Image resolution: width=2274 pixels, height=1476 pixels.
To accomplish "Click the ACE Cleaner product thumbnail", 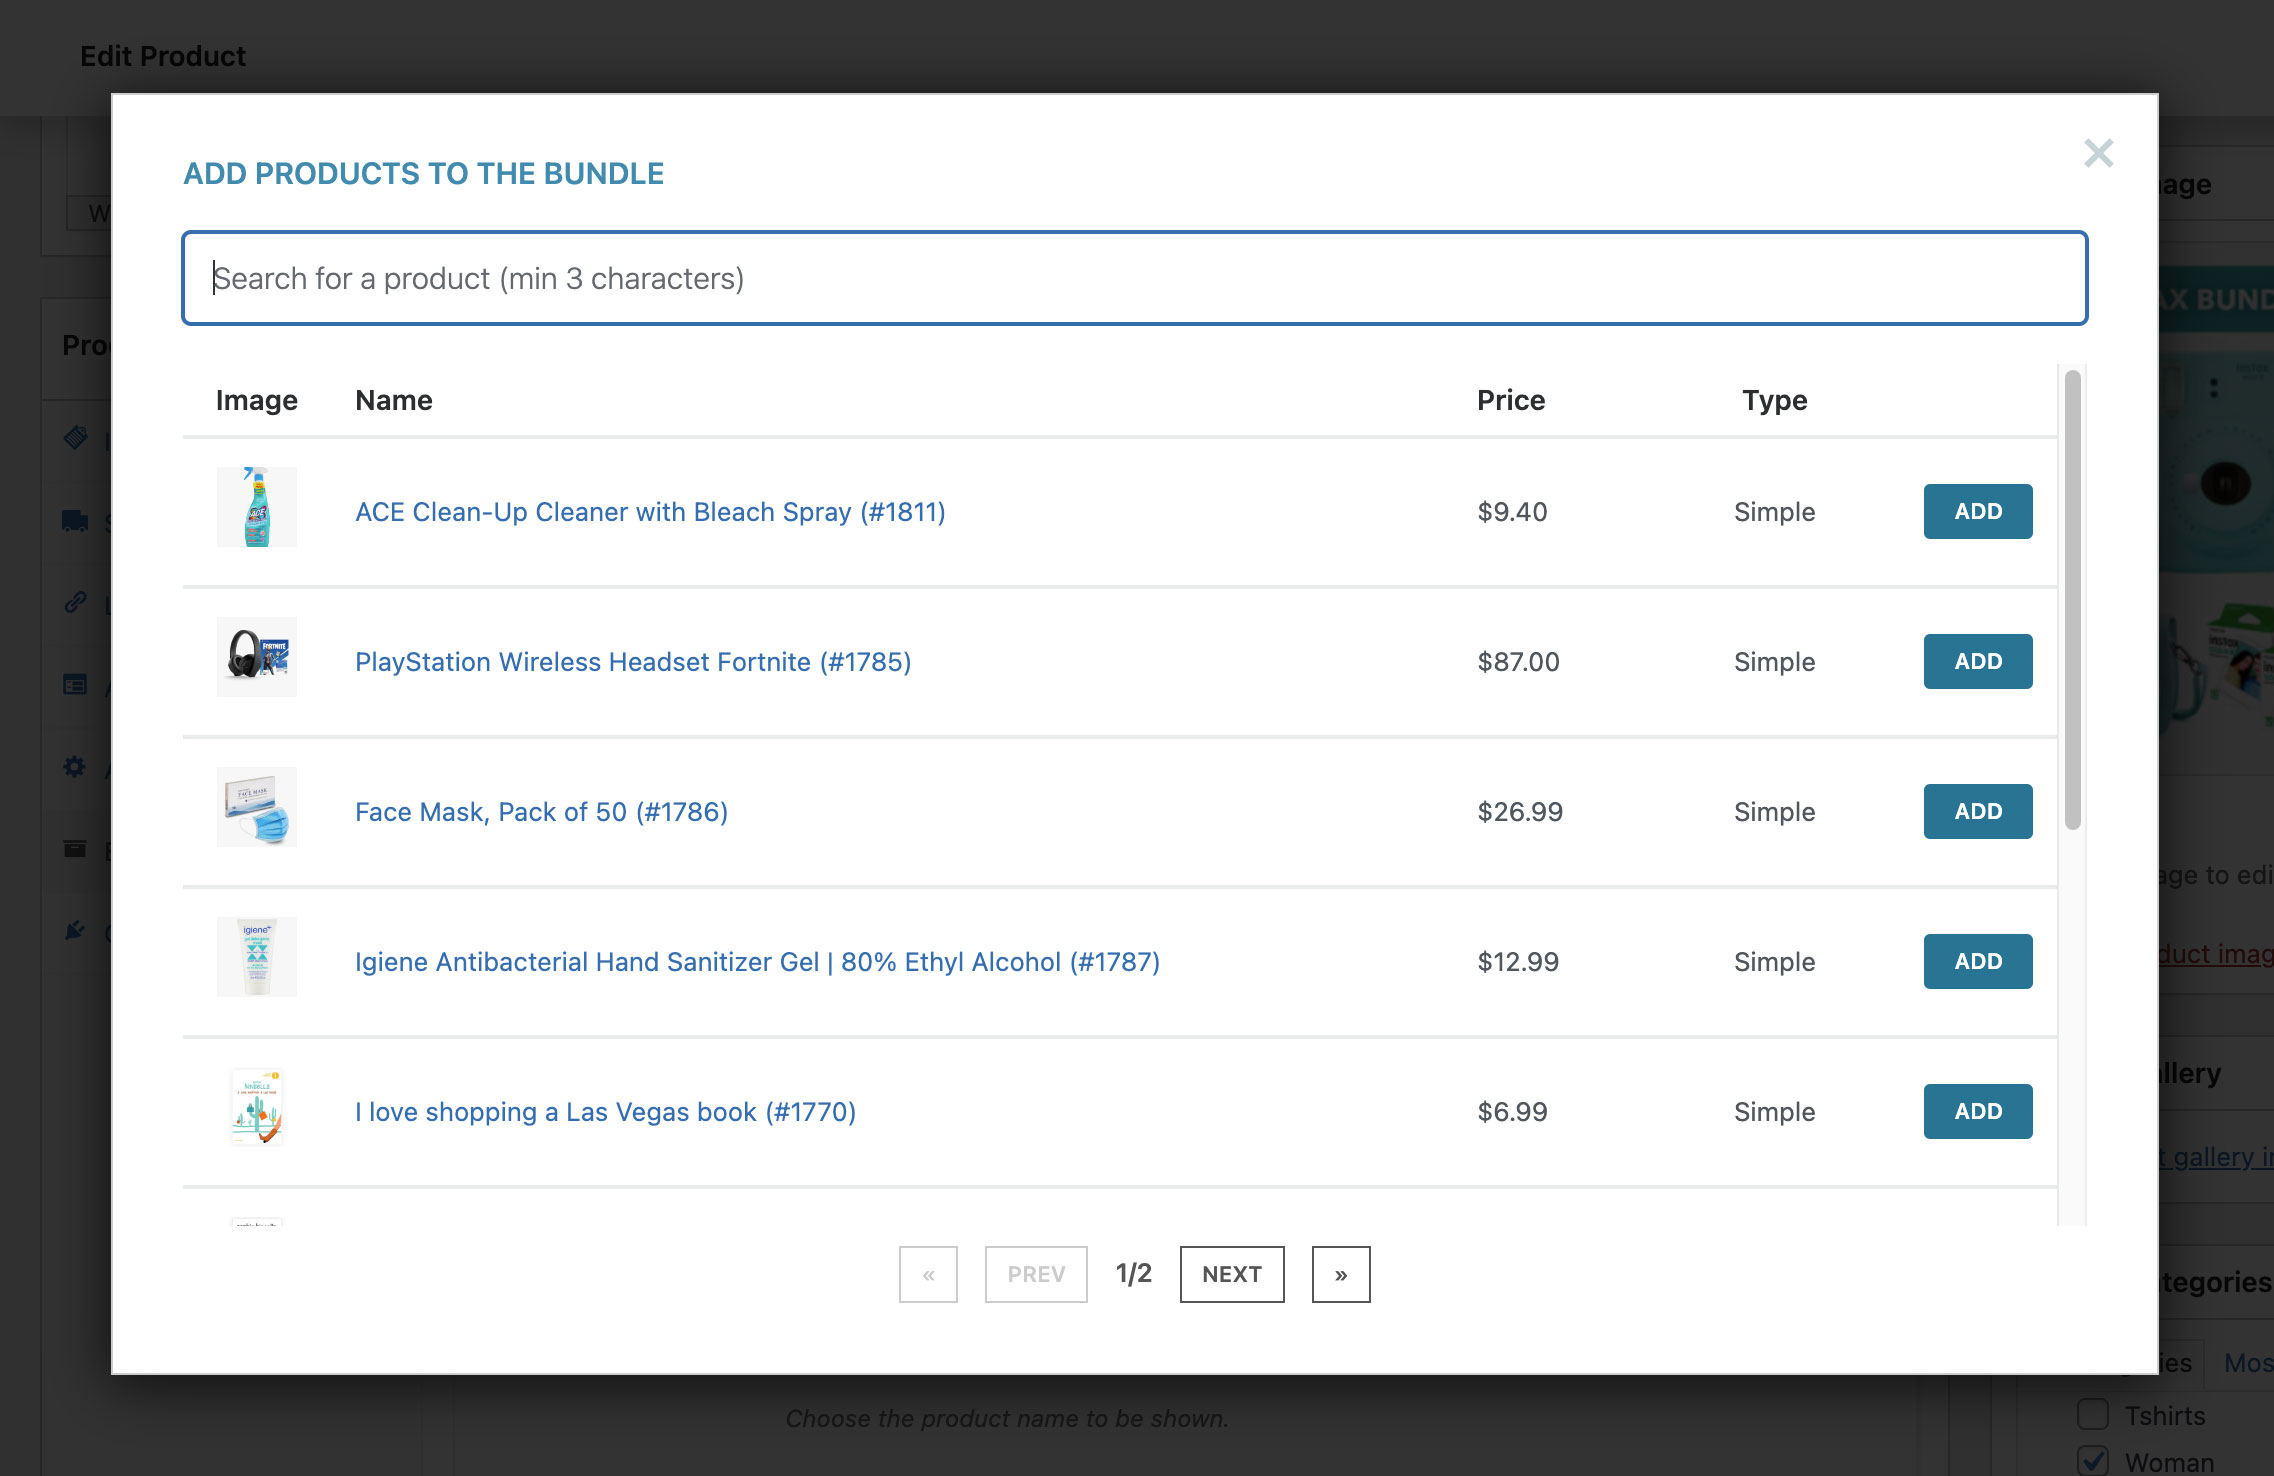I will tap(257, 507).
